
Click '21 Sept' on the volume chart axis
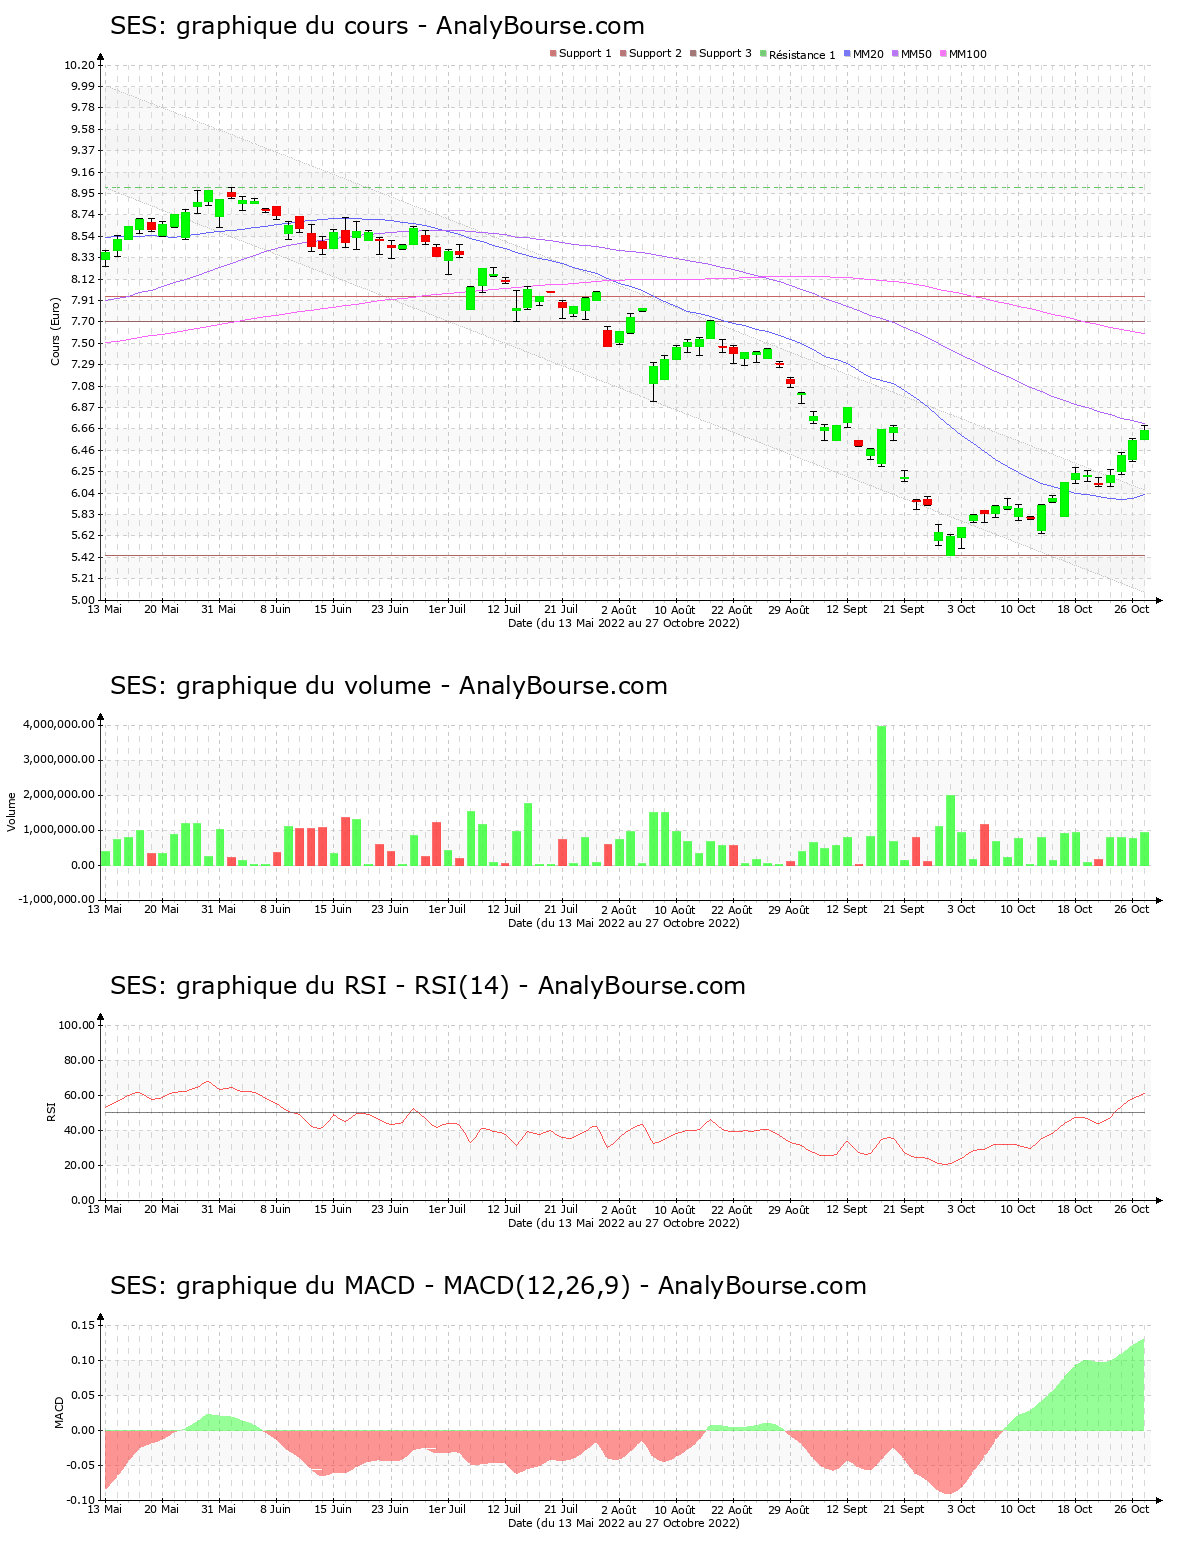904,909
